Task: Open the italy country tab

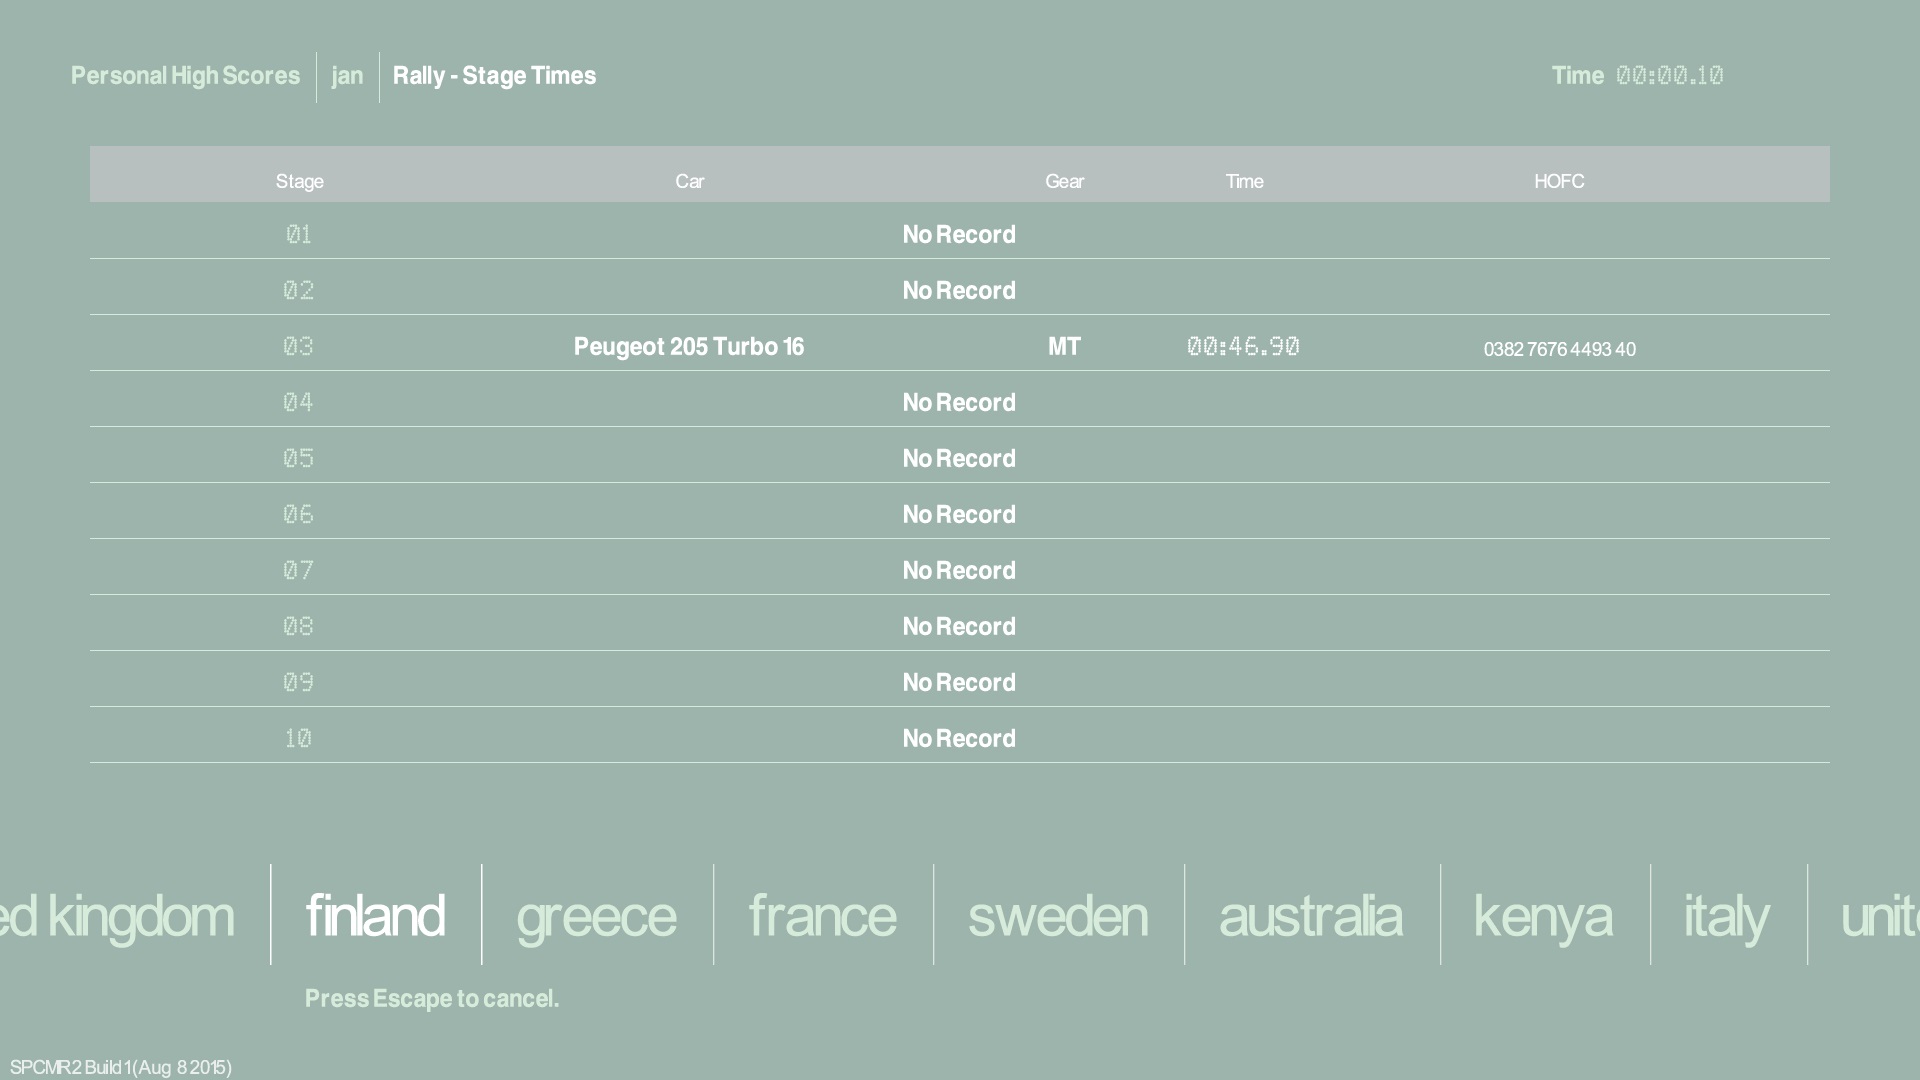Action: click(x=1727, y=916)
